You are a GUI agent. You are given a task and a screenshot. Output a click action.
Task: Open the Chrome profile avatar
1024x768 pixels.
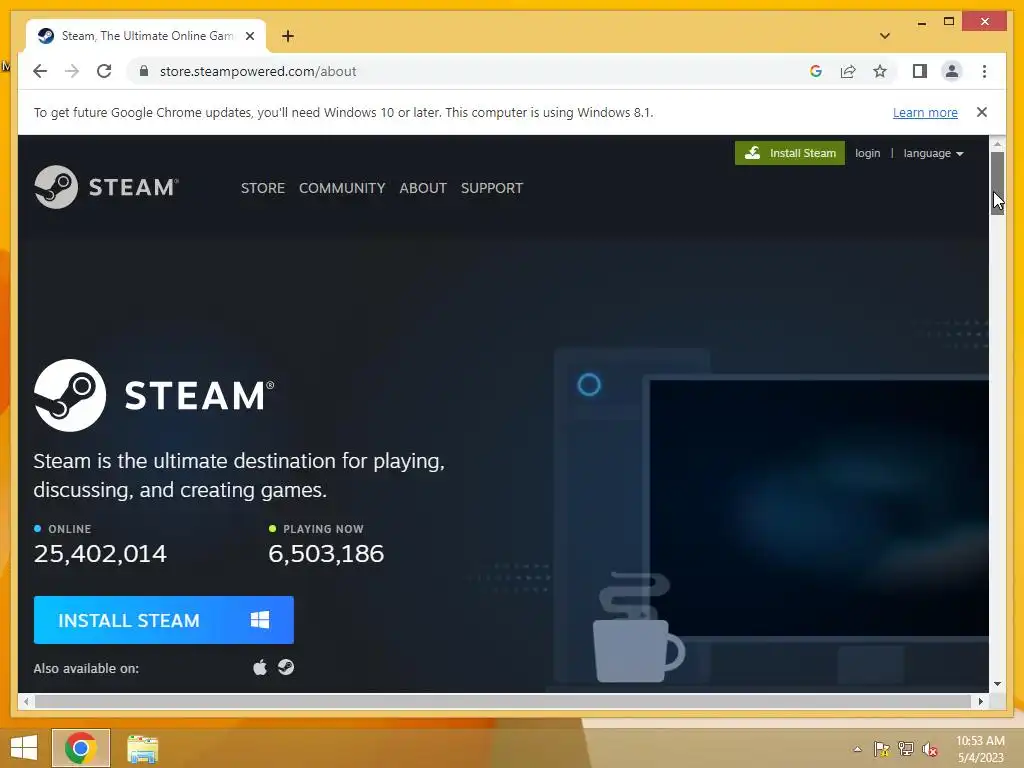click(952, 71)
